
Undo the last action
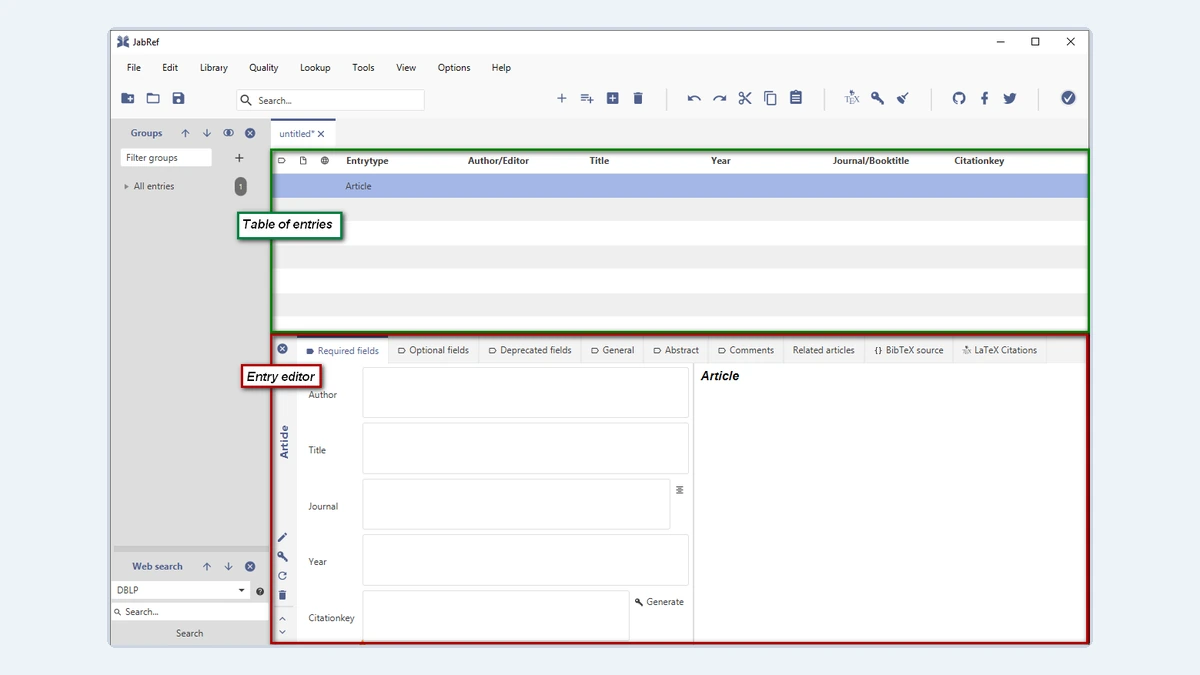pos(694,98)
